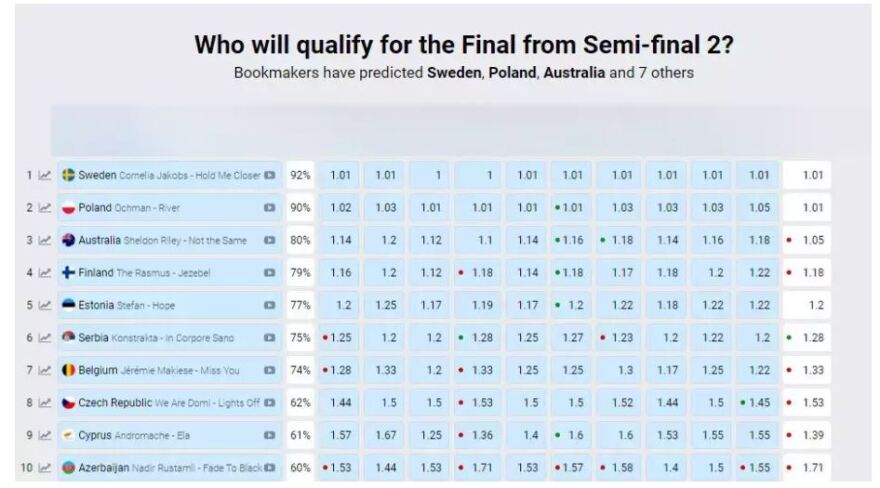Click Czech Republic's 62% chance cell
Viewport: 880px width, 488px height.
pos(300,403)
